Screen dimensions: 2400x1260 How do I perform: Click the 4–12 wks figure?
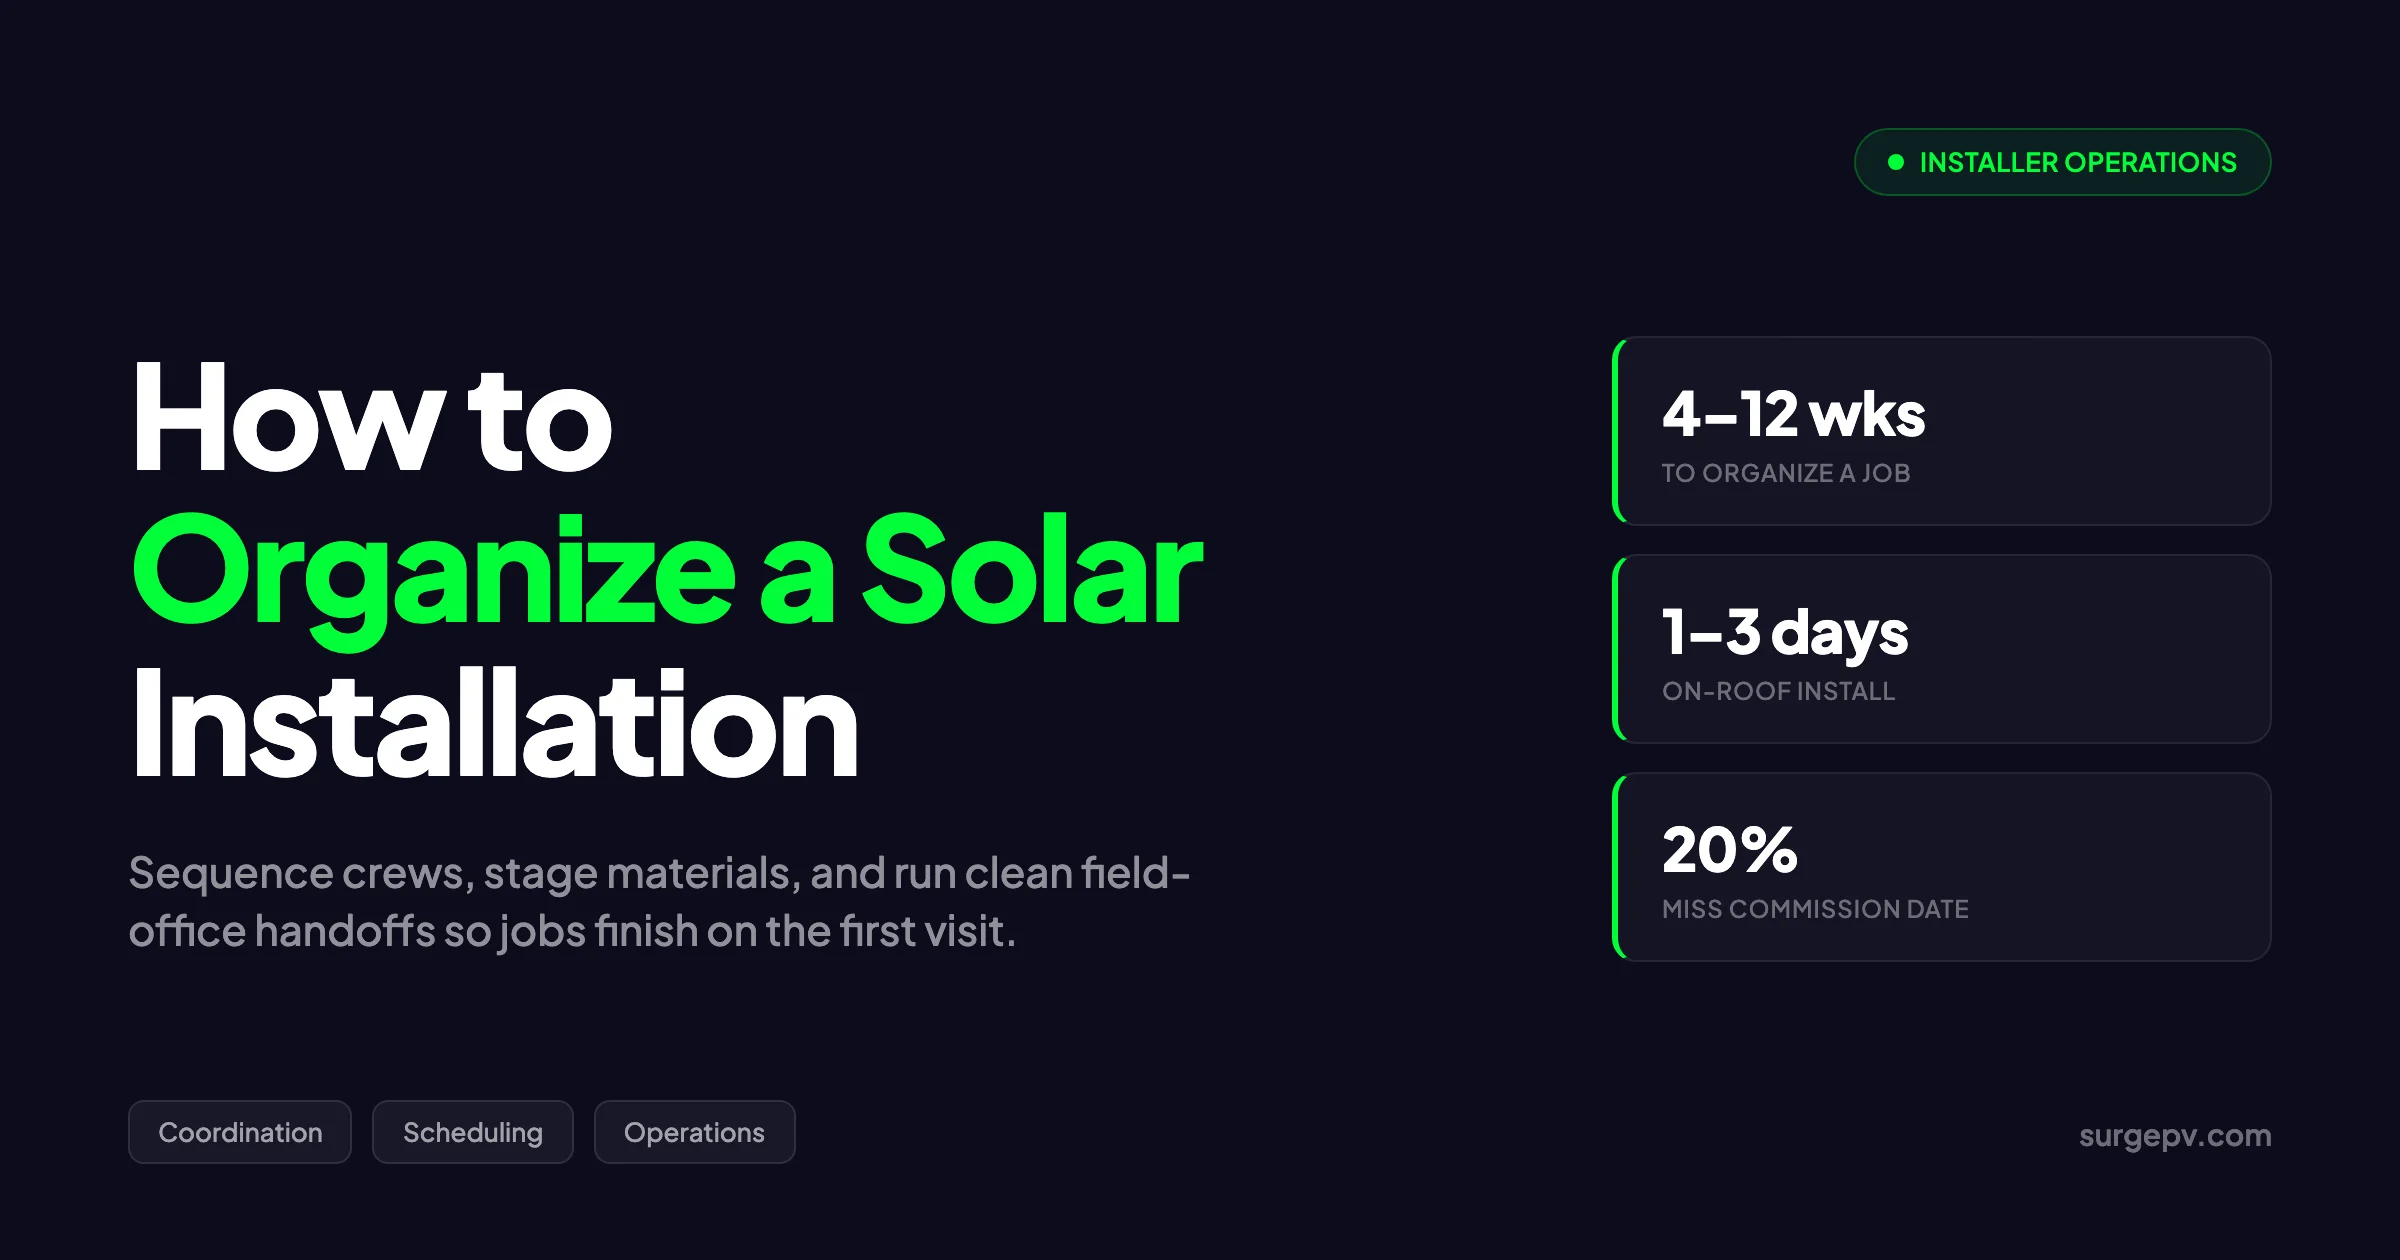[1793, 414]
